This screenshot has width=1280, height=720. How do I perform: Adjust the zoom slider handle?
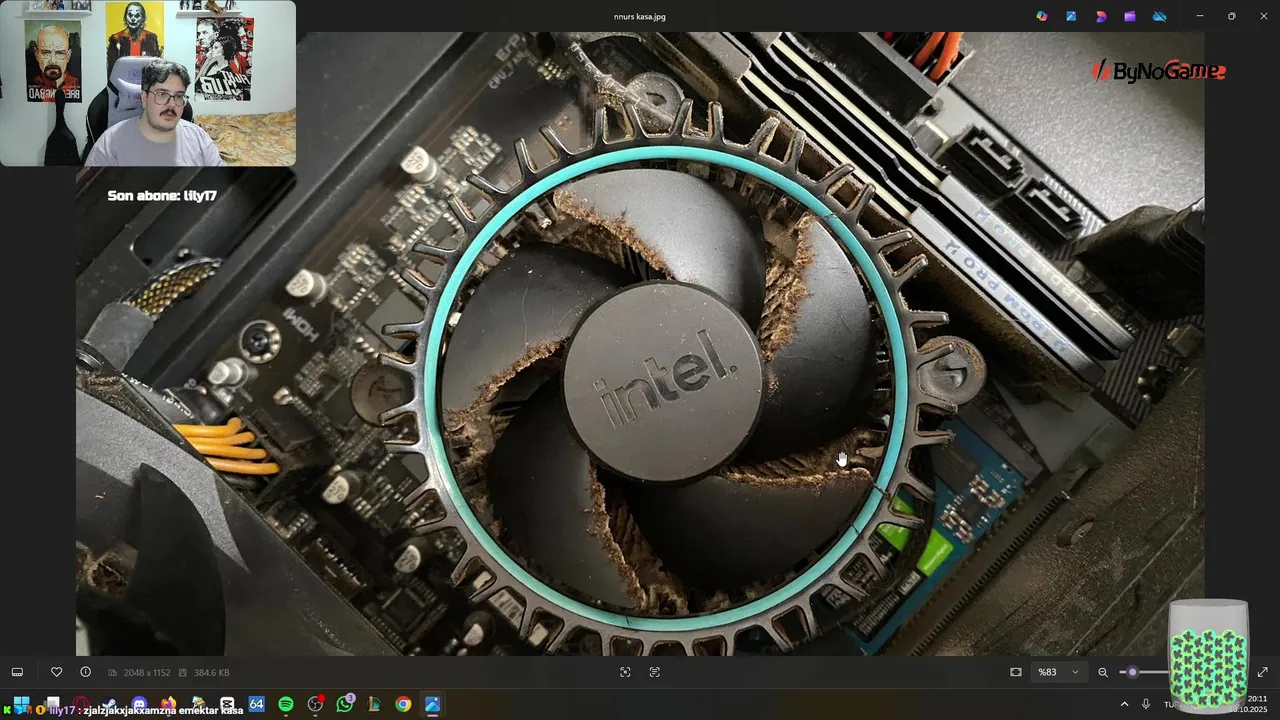pyautogui.click(x=1132, y=672)
